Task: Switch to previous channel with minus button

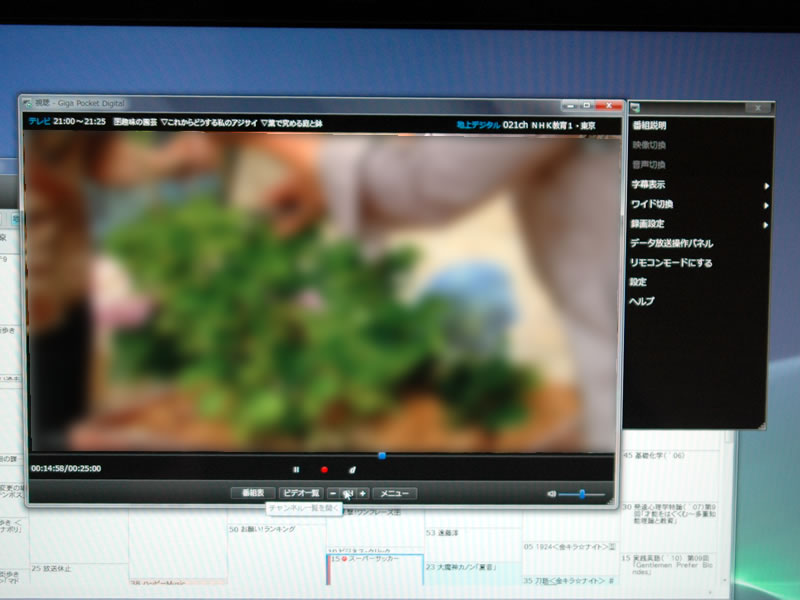Action: click(x=333, y=493)
